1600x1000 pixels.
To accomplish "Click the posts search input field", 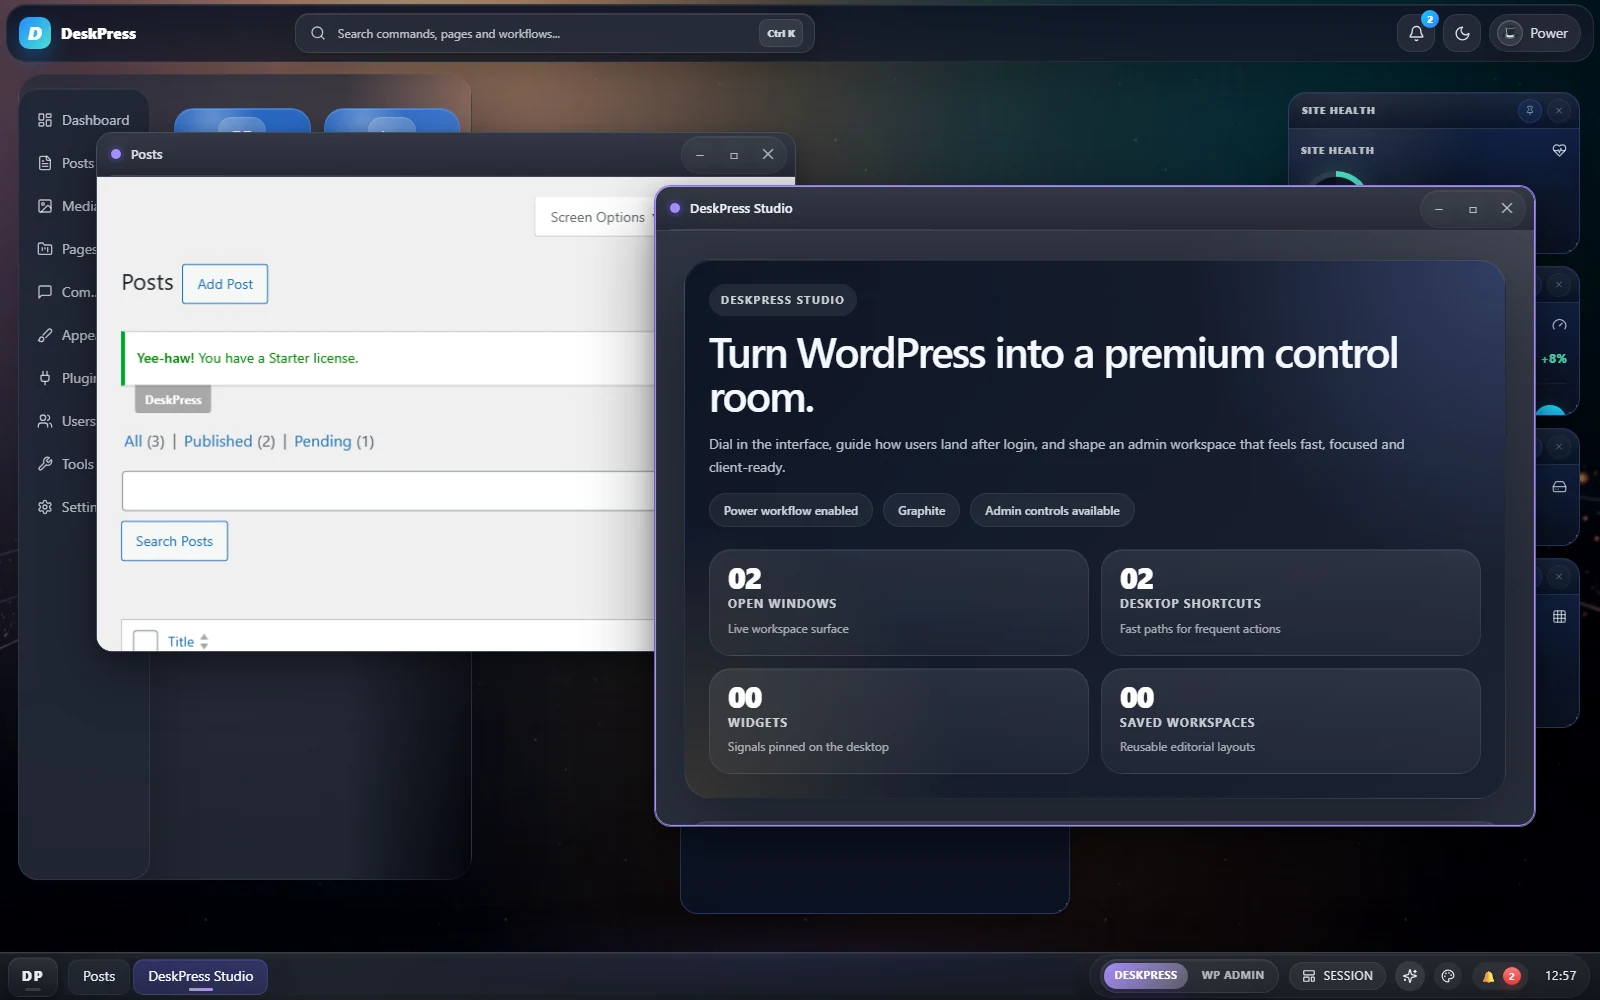I will (388, 491).
